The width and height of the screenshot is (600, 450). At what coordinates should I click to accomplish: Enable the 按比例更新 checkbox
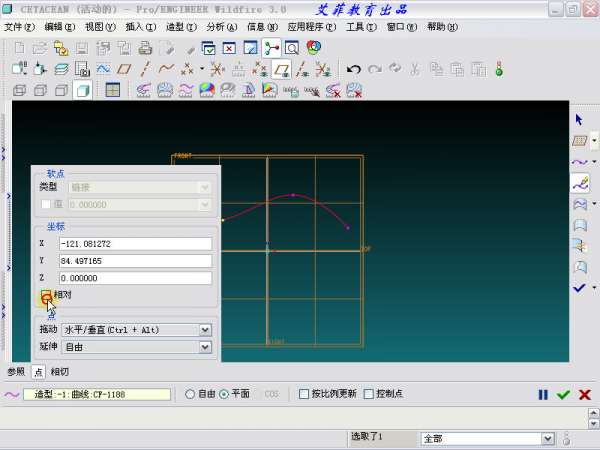coord(304,394)
